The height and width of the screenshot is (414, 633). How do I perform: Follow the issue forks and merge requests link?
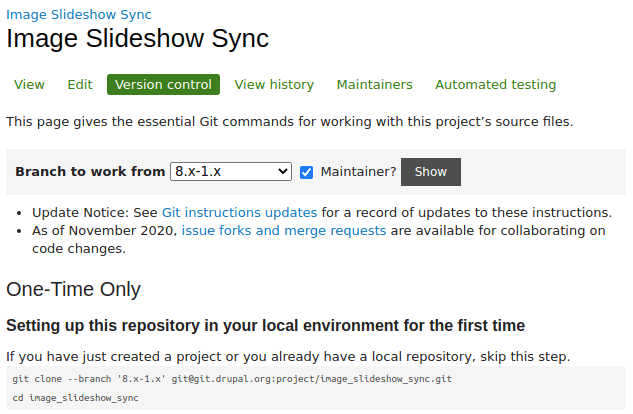(283, 230)
